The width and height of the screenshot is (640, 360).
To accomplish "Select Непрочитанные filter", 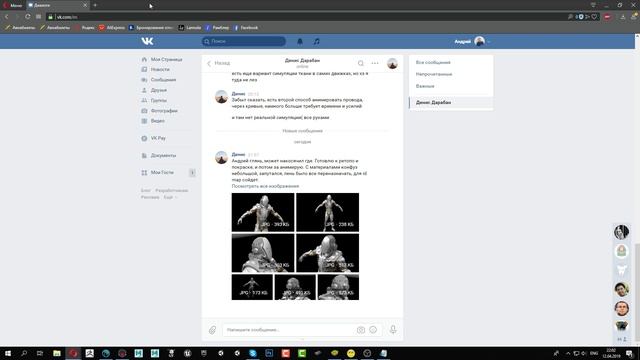I will pyautogui.click(x=434, y=74).
